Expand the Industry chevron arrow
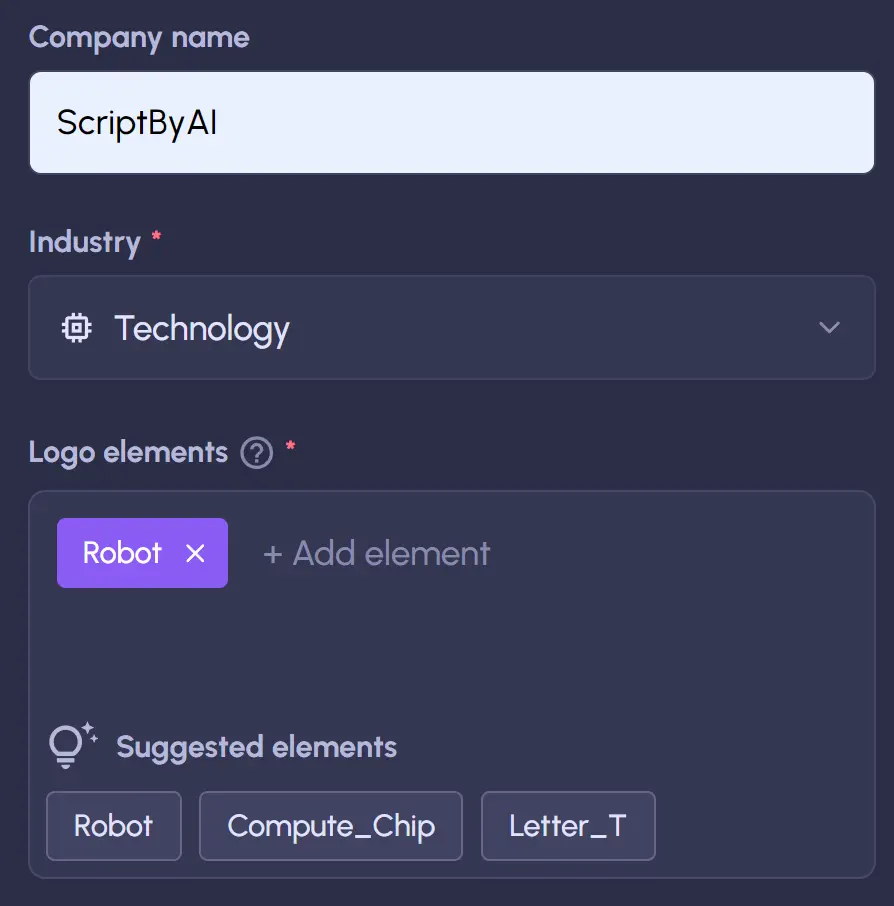The width and height of the screenshot is (894, 906). 829,328
